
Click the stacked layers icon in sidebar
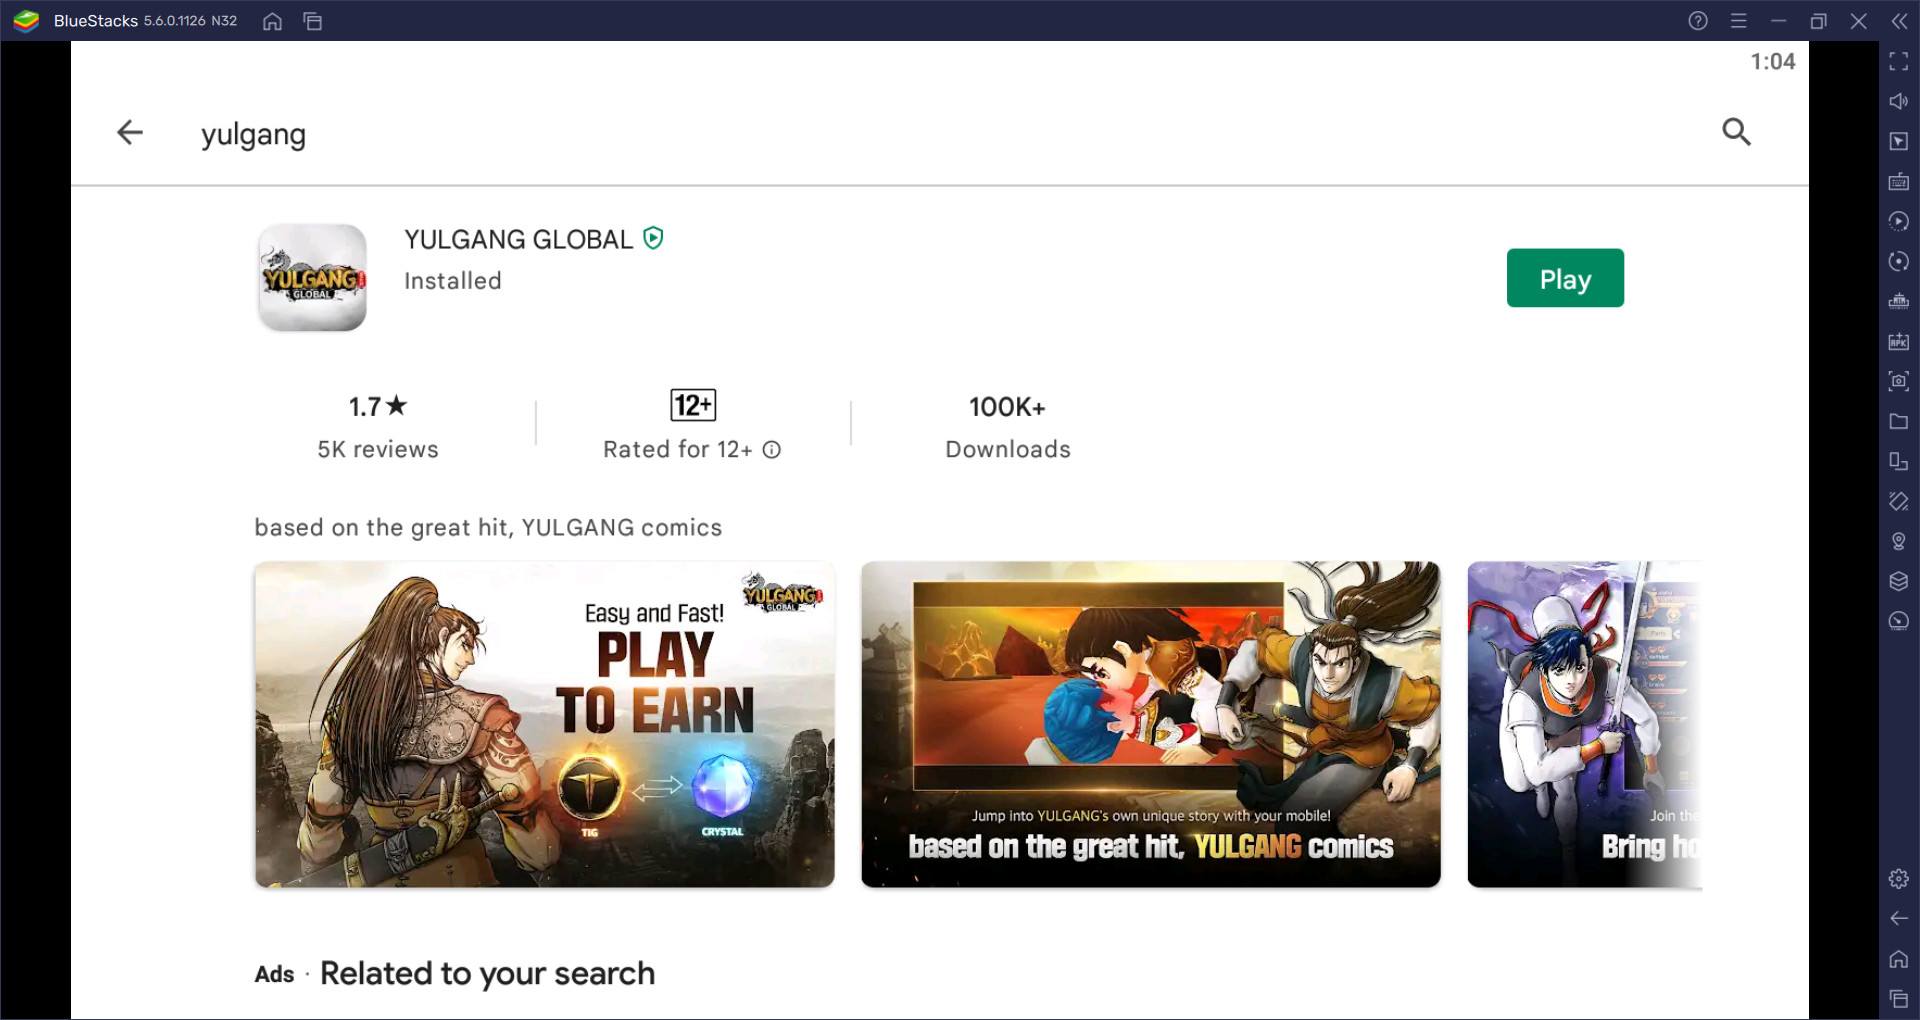pyautogui.click(x=1898, y=581)
